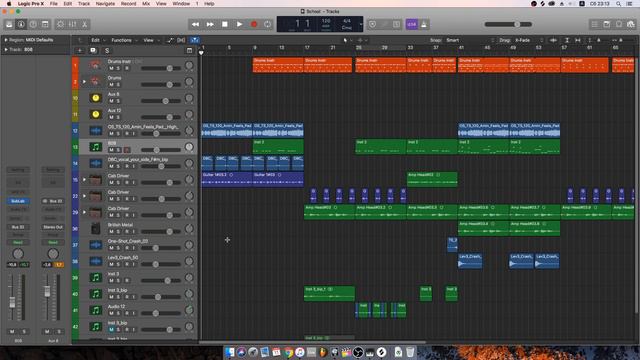Open the Track menu

point(84,4)
